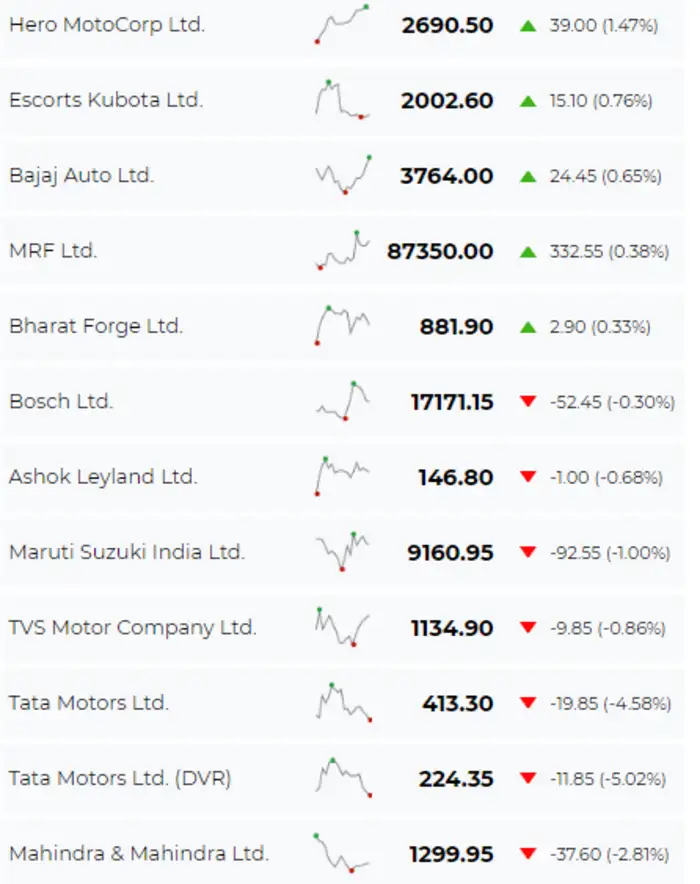Image resolution: width=700 pixels, height=884 pixels.
Task: Open Hero MotoCorp Ltd. stock page
Action: (x=107, y=25)
